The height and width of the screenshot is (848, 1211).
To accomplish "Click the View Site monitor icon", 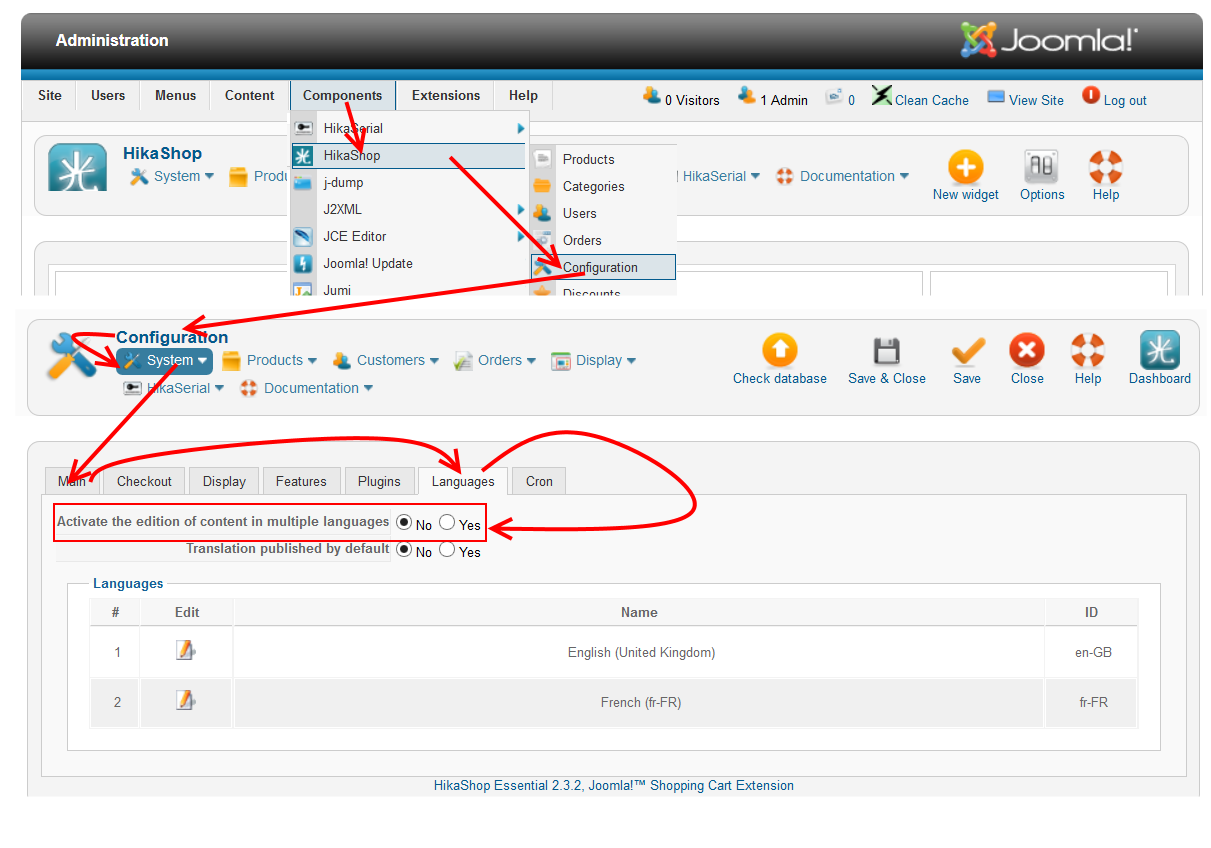I will tap(995, 97).
